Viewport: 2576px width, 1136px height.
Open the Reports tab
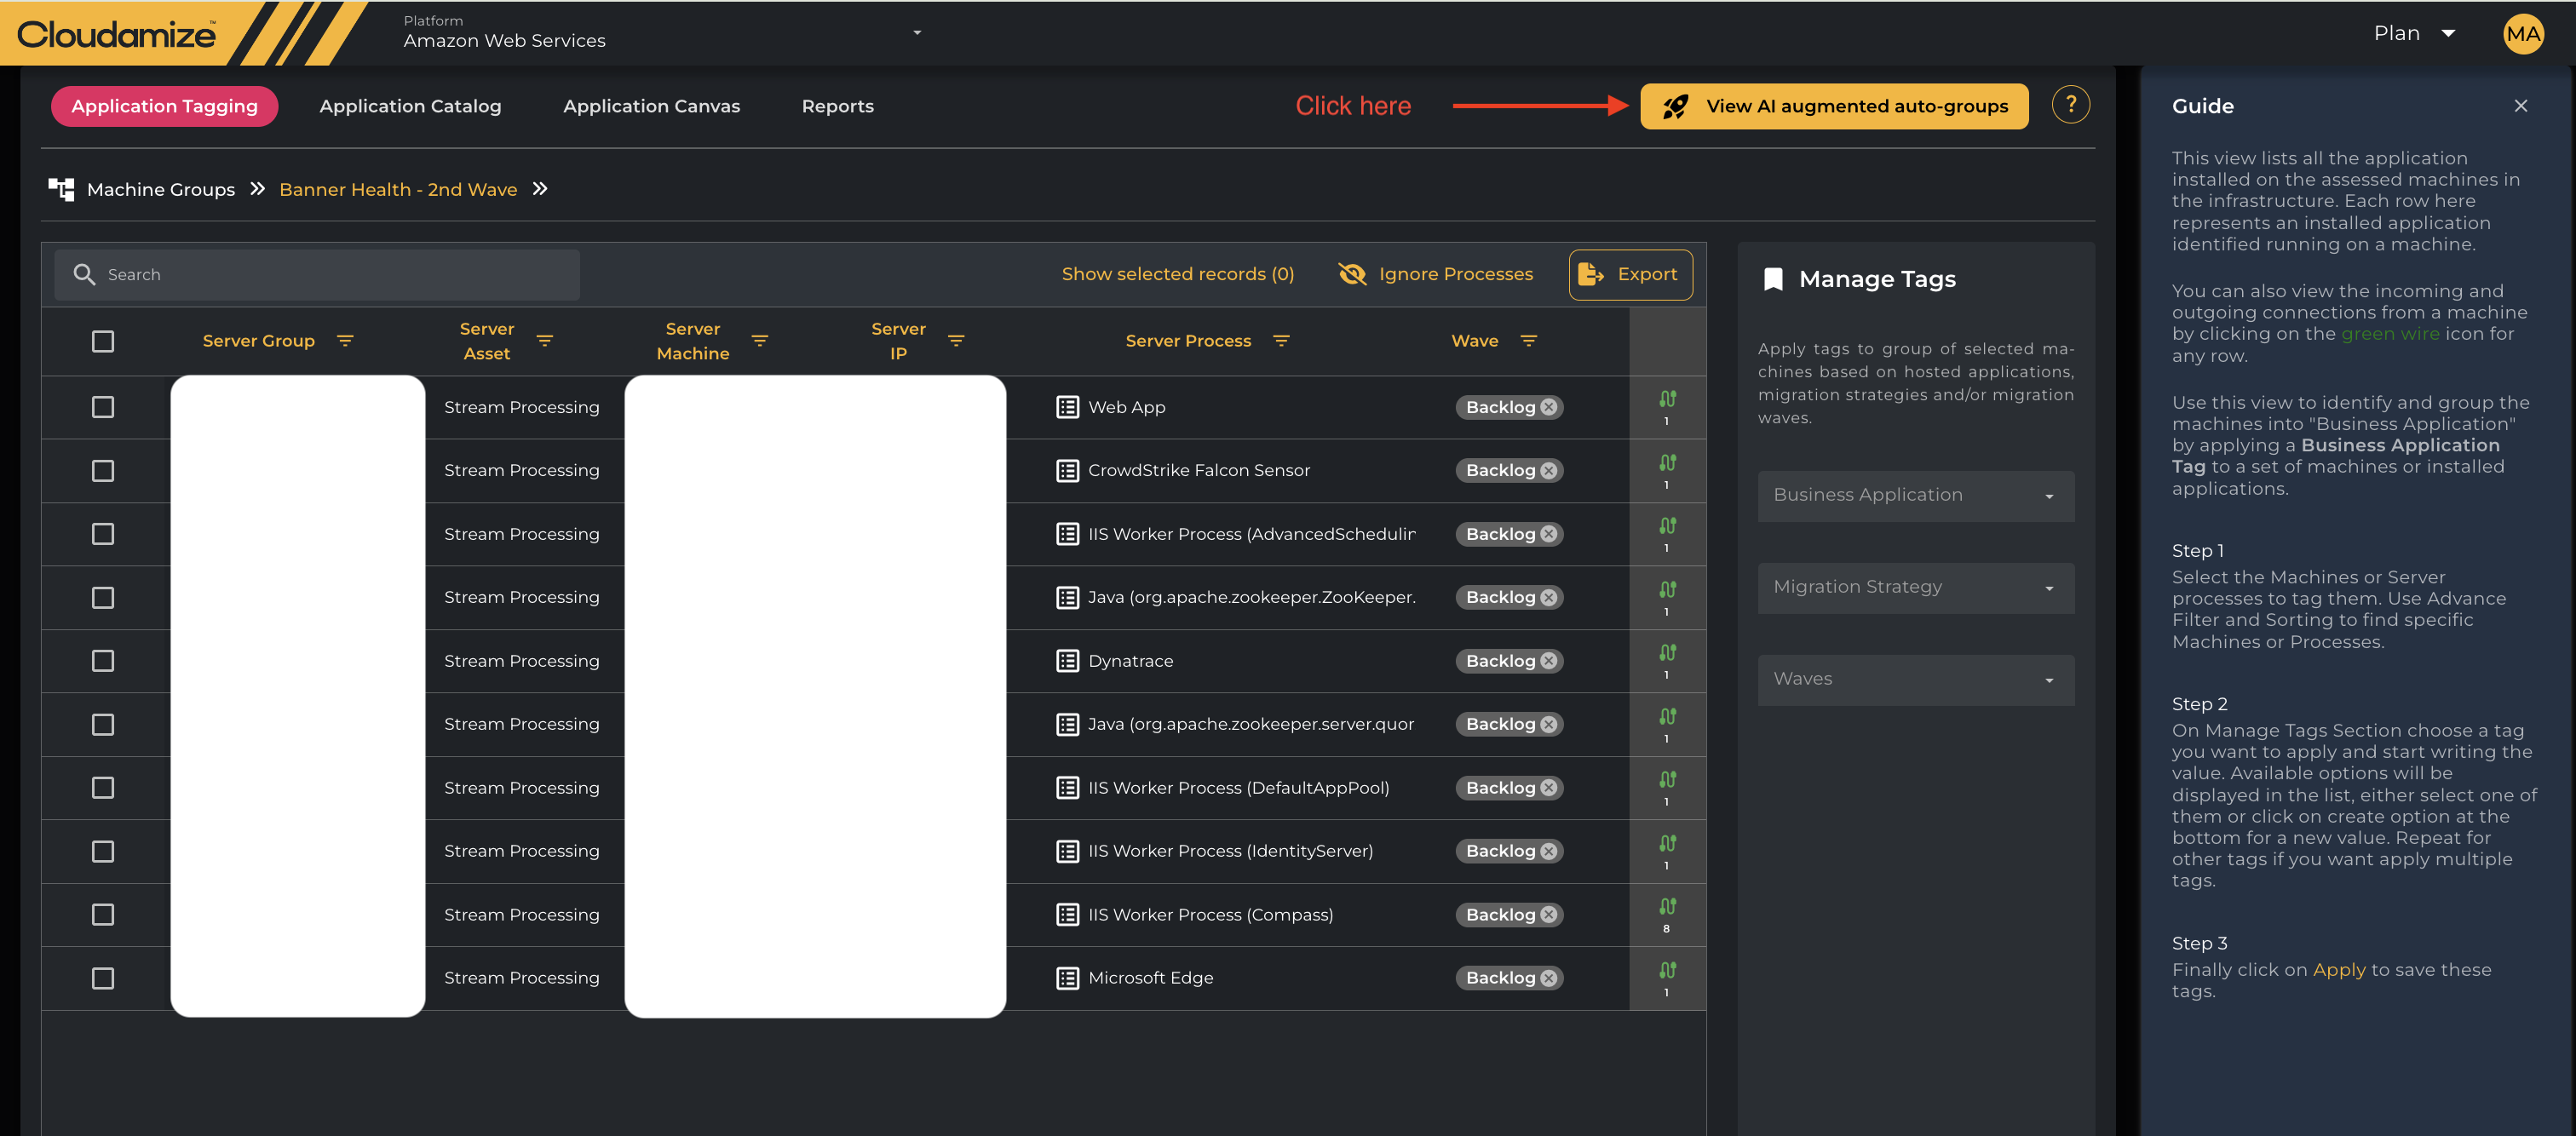pyautogui.click(x=837, y=106)
